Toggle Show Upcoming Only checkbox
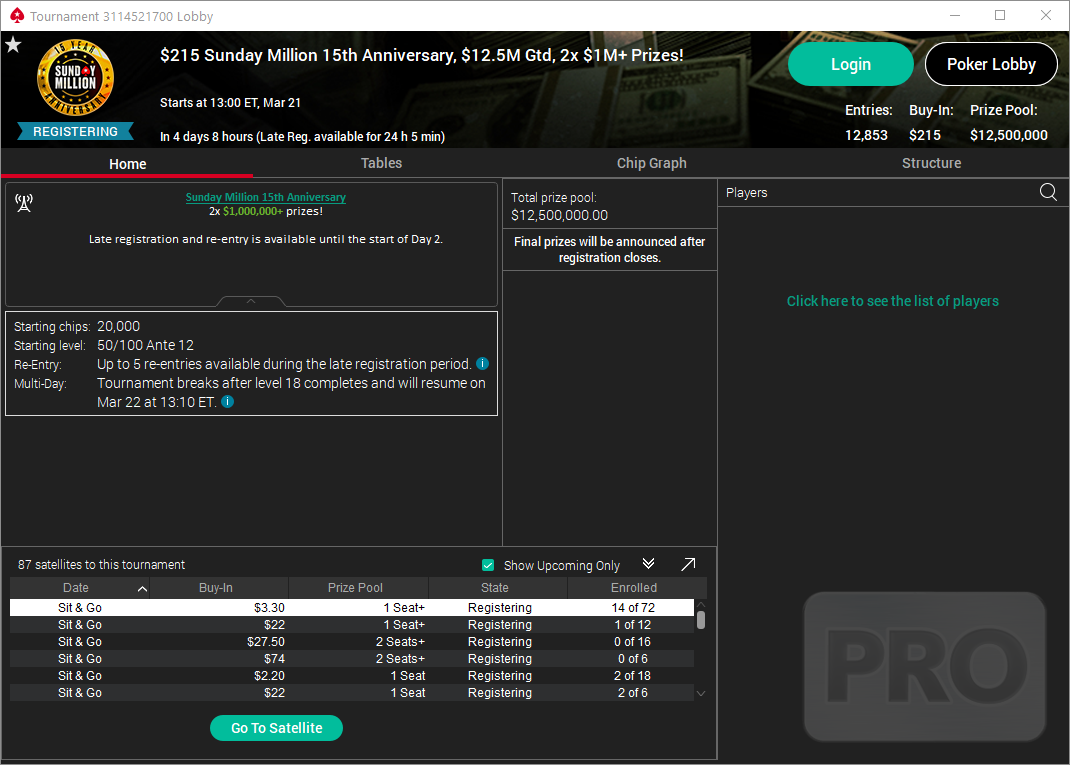This screenshot has width=1070, height=765. pyautogui.click(x=488, y=565)
